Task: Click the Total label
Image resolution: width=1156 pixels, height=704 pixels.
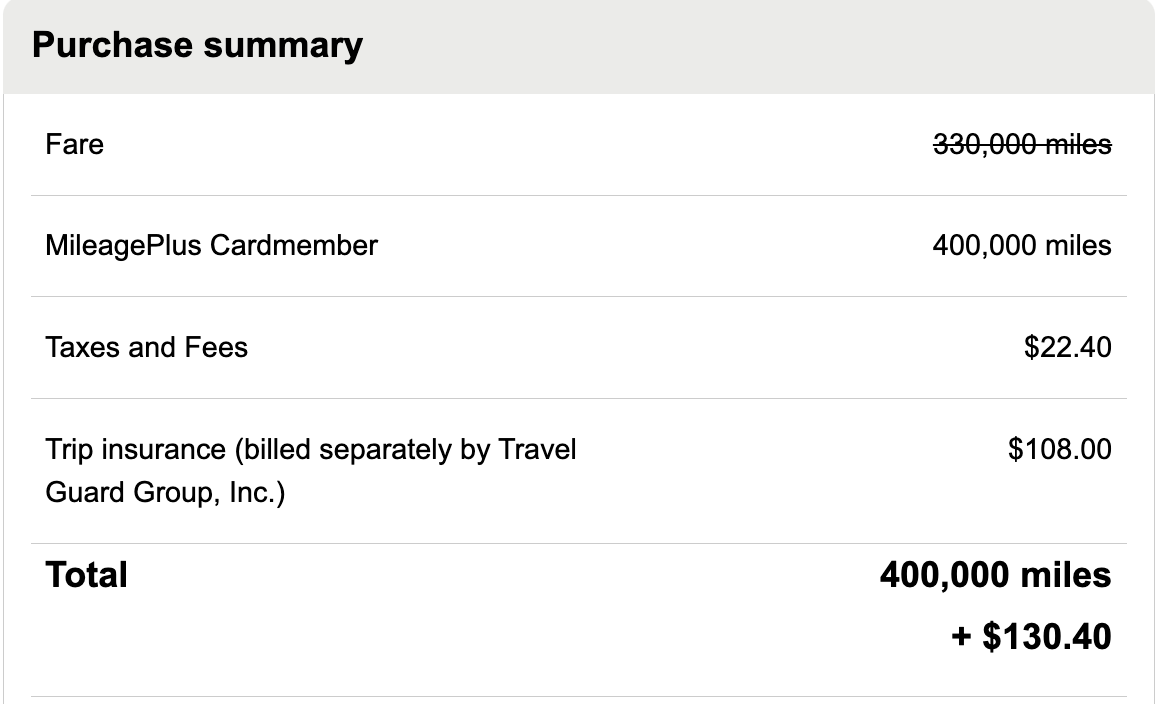Action: coord(85,575)
